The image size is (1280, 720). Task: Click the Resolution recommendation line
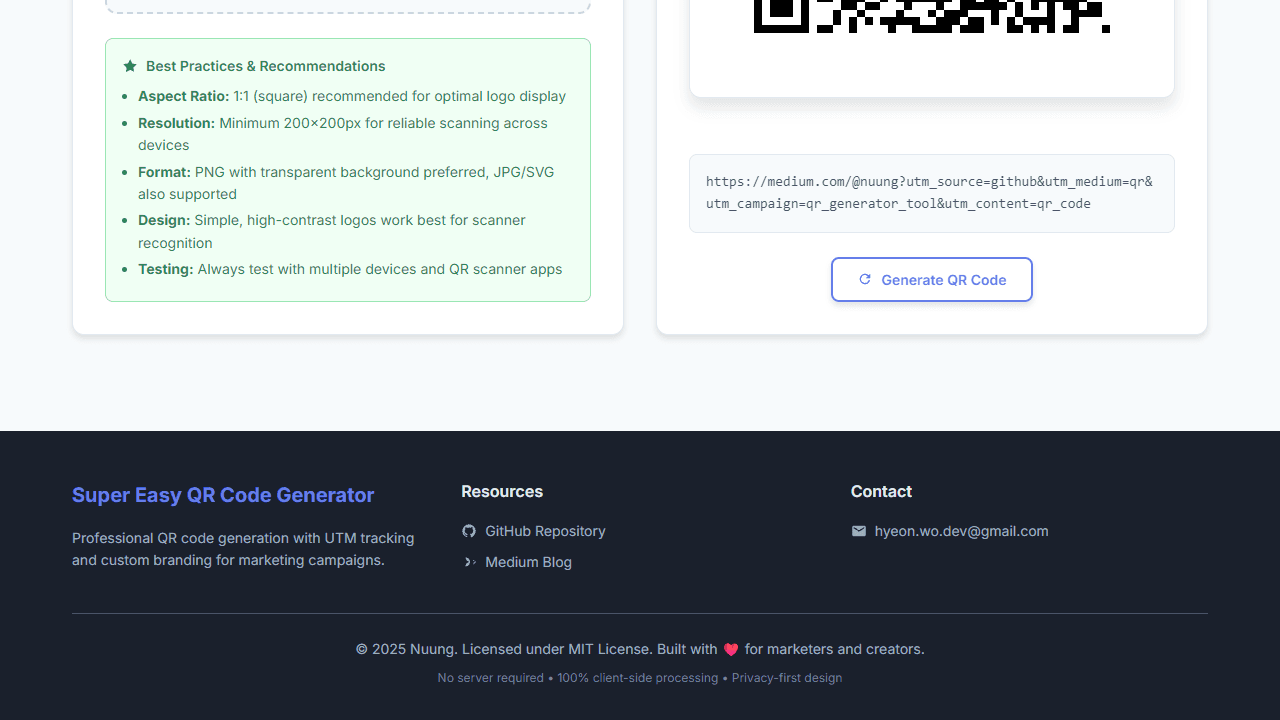(x=343, y=134)
